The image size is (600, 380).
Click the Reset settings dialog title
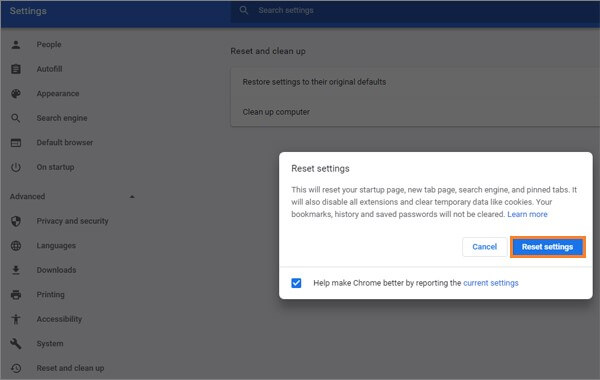click(320, 168)
